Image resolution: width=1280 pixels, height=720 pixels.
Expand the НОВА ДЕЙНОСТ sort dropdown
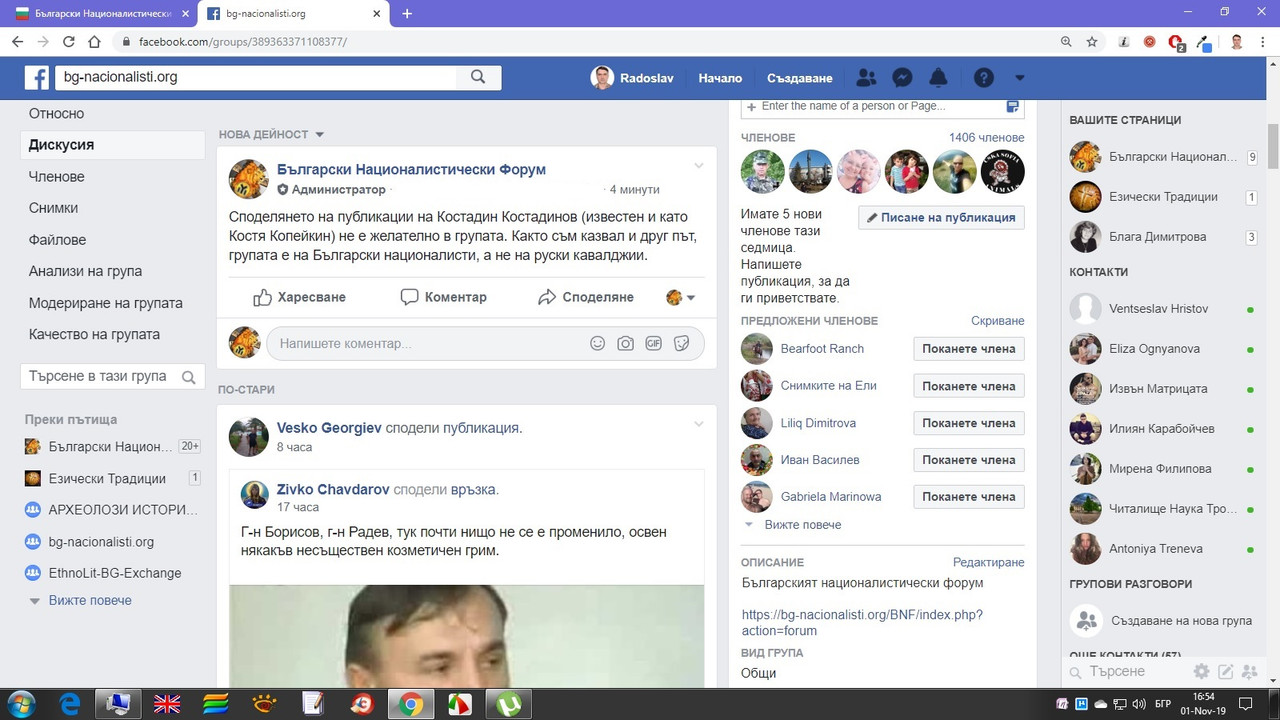click(320, 135)
